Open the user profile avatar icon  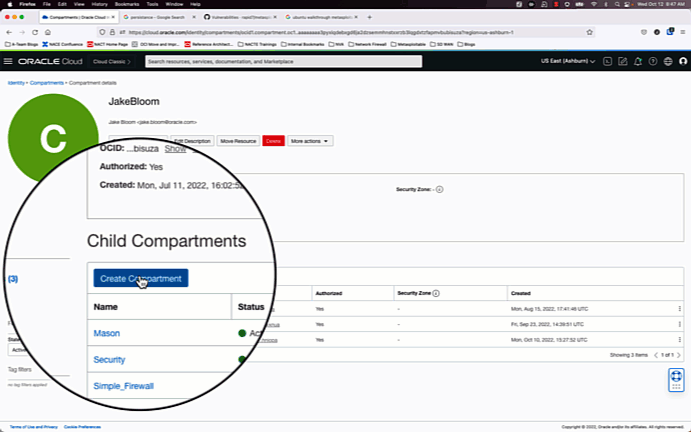[x=683, y=61]
